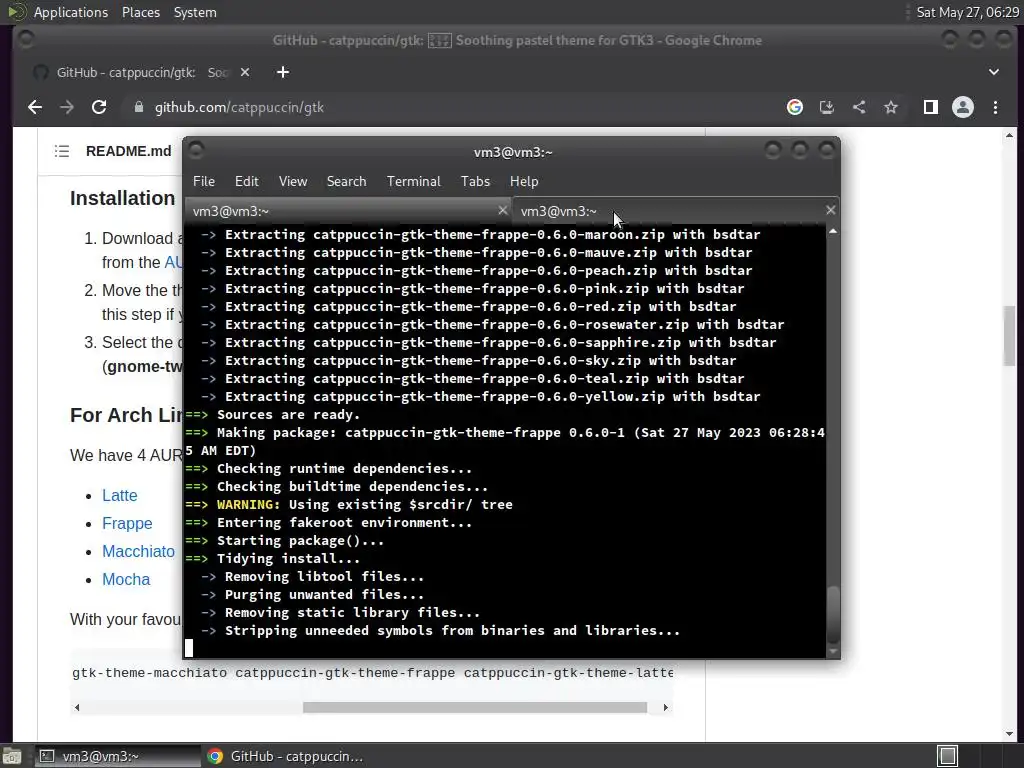This screenshot has height=768, width=1024.
Task: Open the terminal's Search menu
Action: 346,182
